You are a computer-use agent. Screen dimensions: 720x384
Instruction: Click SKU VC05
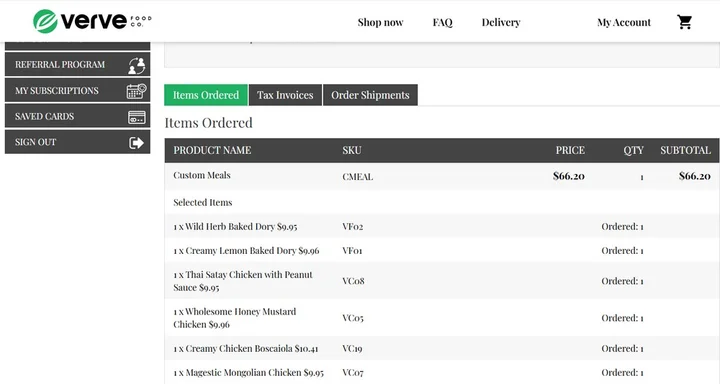point(353,318)
